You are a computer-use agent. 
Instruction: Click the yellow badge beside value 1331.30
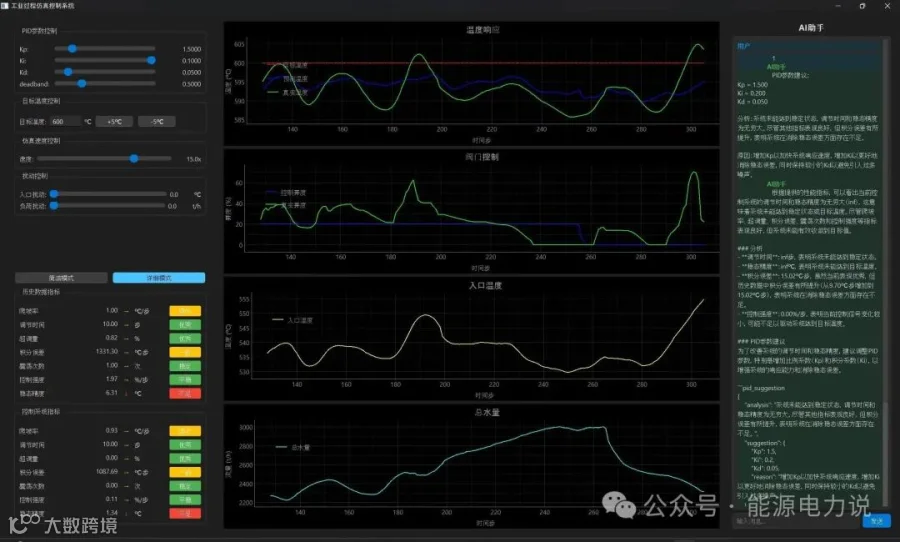[185, 352]
